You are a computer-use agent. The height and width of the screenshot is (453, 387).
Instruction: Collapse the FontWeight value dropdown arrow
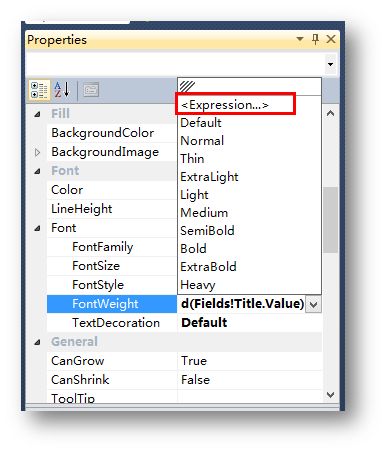click(313, 304)
